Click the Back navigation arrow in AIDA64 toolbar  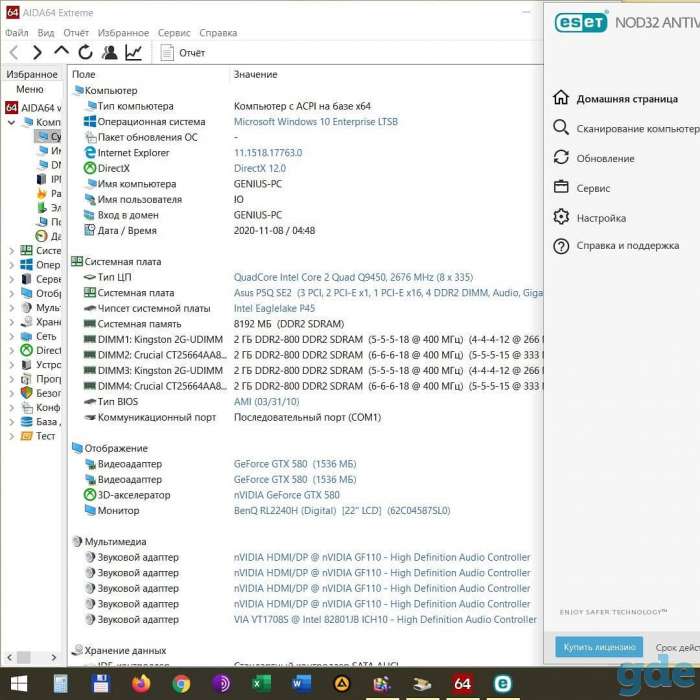(14, 53)
